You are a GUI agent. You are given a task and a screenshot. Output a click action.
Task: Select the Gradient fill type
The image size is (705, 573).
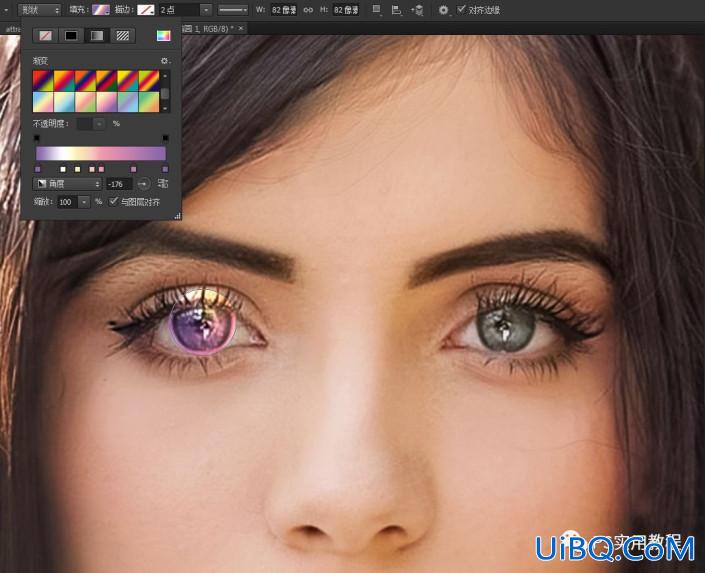click(97, 36)
